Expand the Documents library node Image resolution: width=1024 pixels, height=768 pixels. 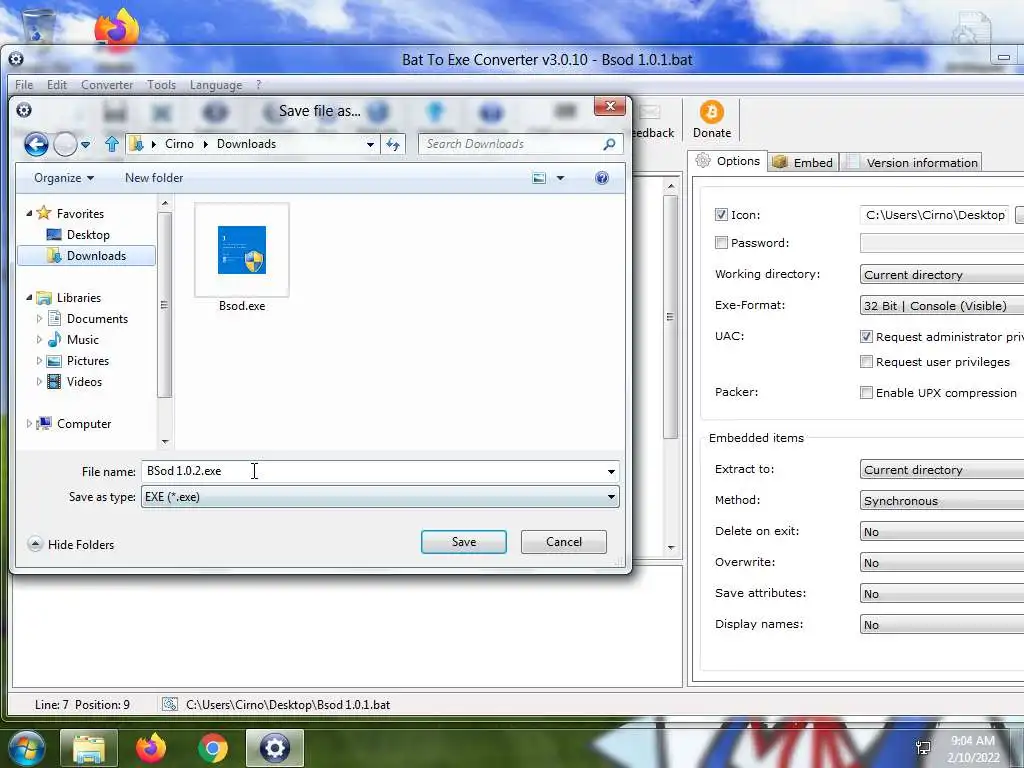coord(39,319)
